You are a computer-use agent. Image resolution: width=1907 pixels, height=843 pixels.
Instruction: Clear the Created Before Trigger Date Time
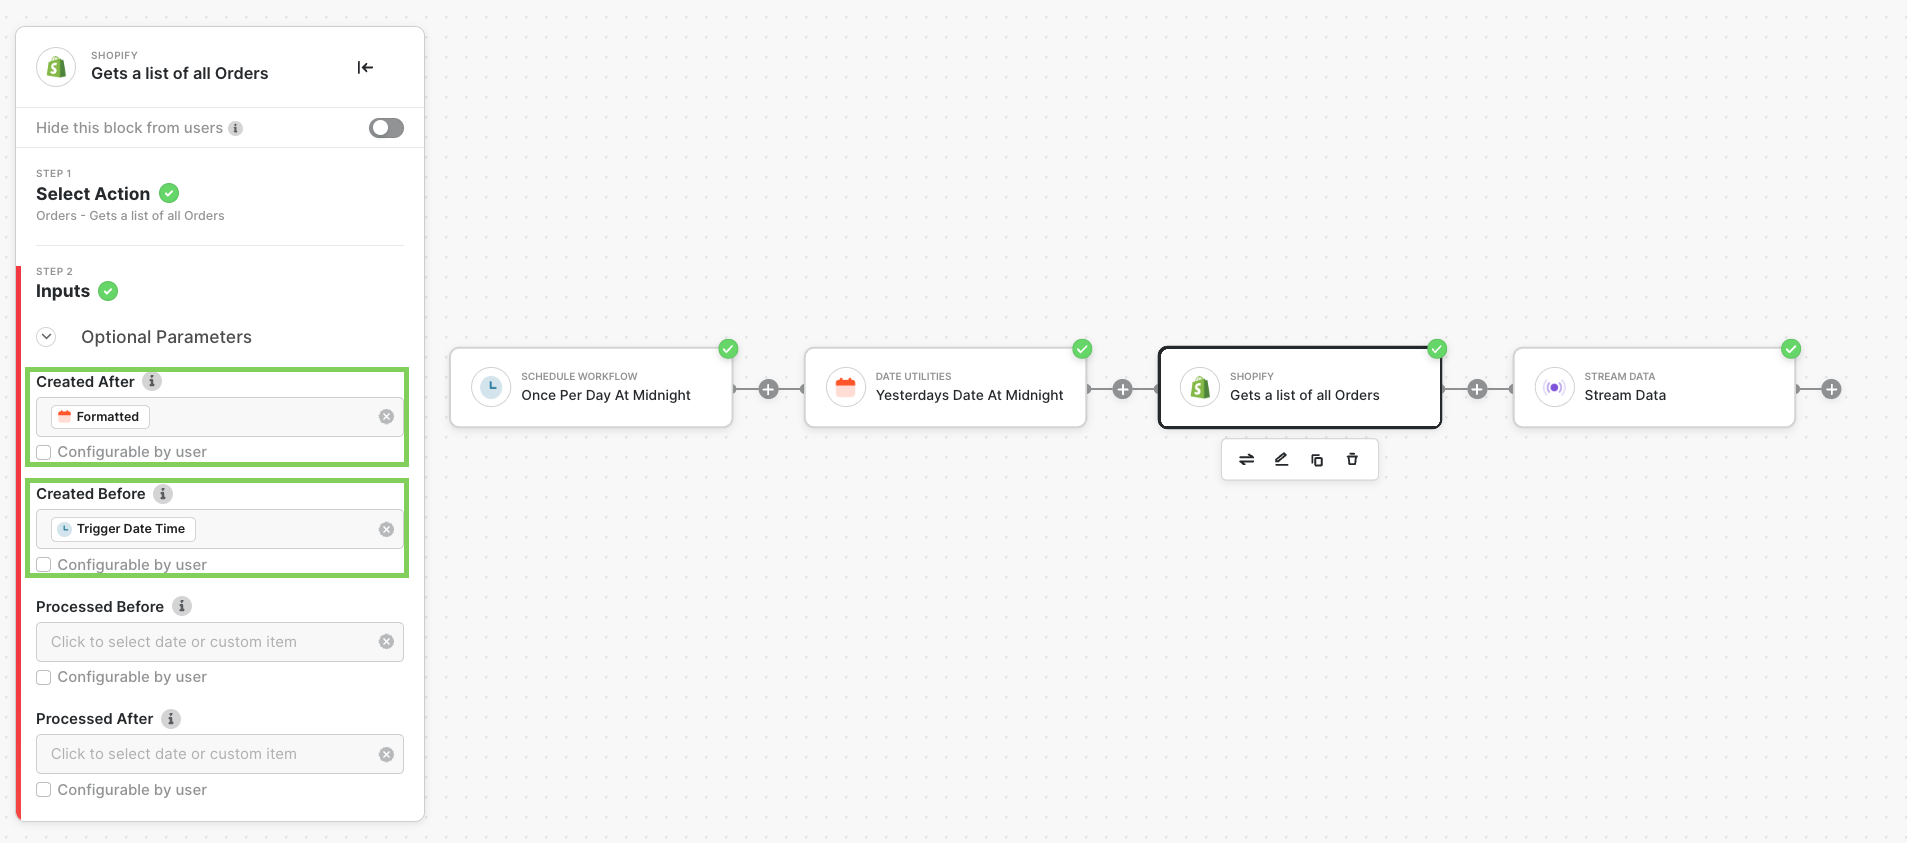click(x=386, y=530)
